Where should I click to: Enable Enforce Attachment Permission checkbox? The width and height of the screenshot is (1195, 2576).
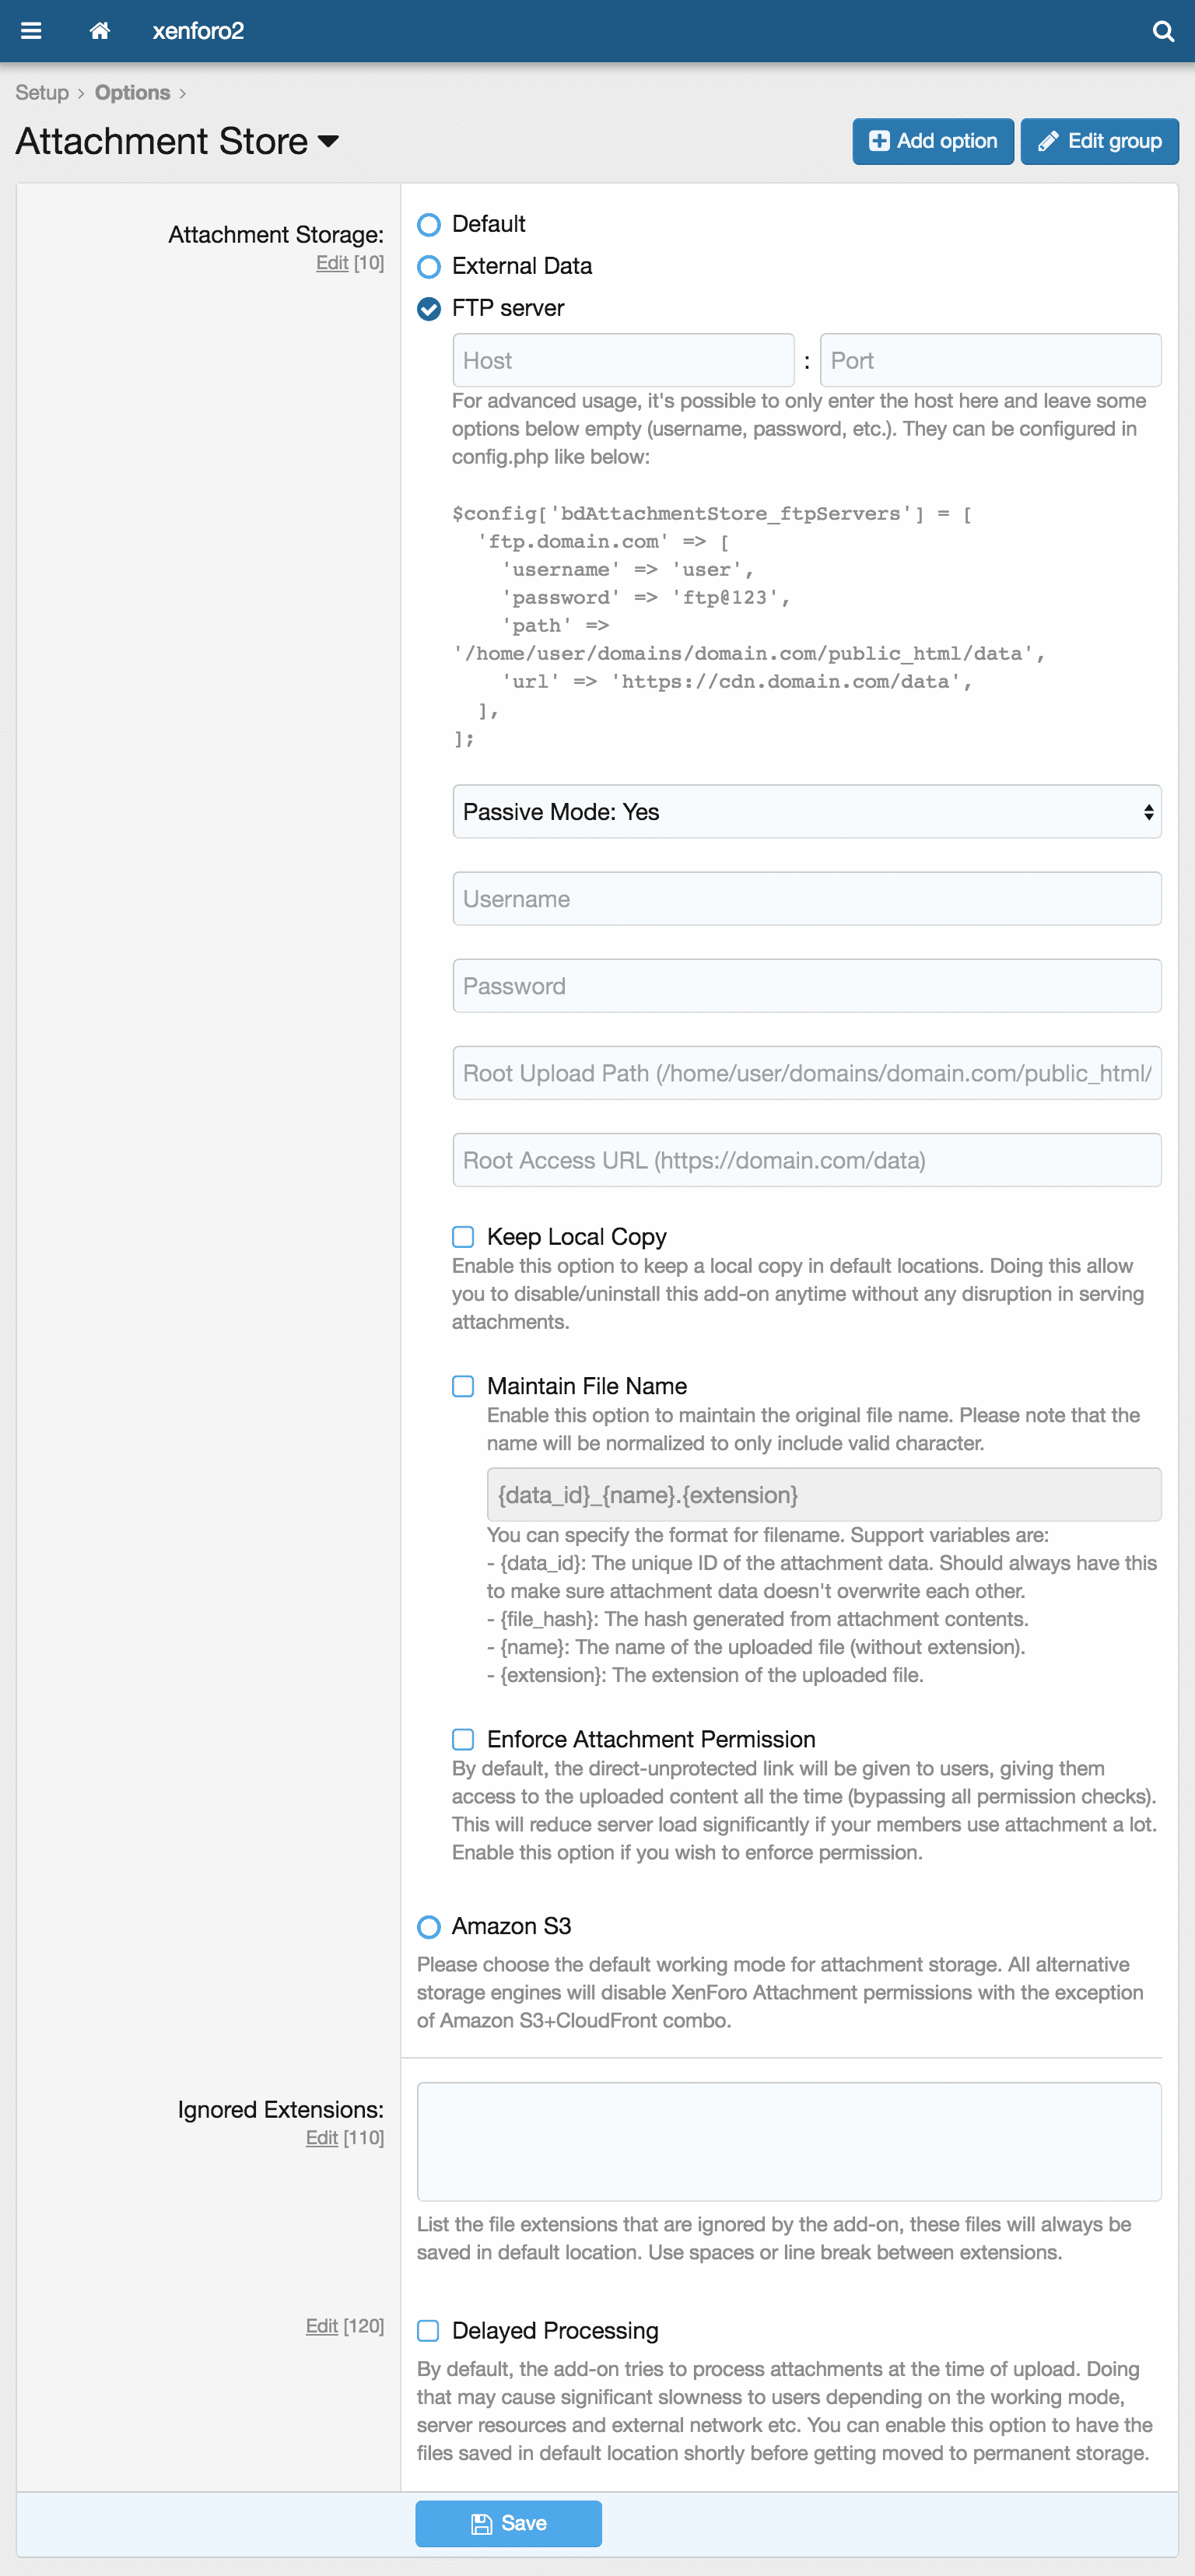463,1739
